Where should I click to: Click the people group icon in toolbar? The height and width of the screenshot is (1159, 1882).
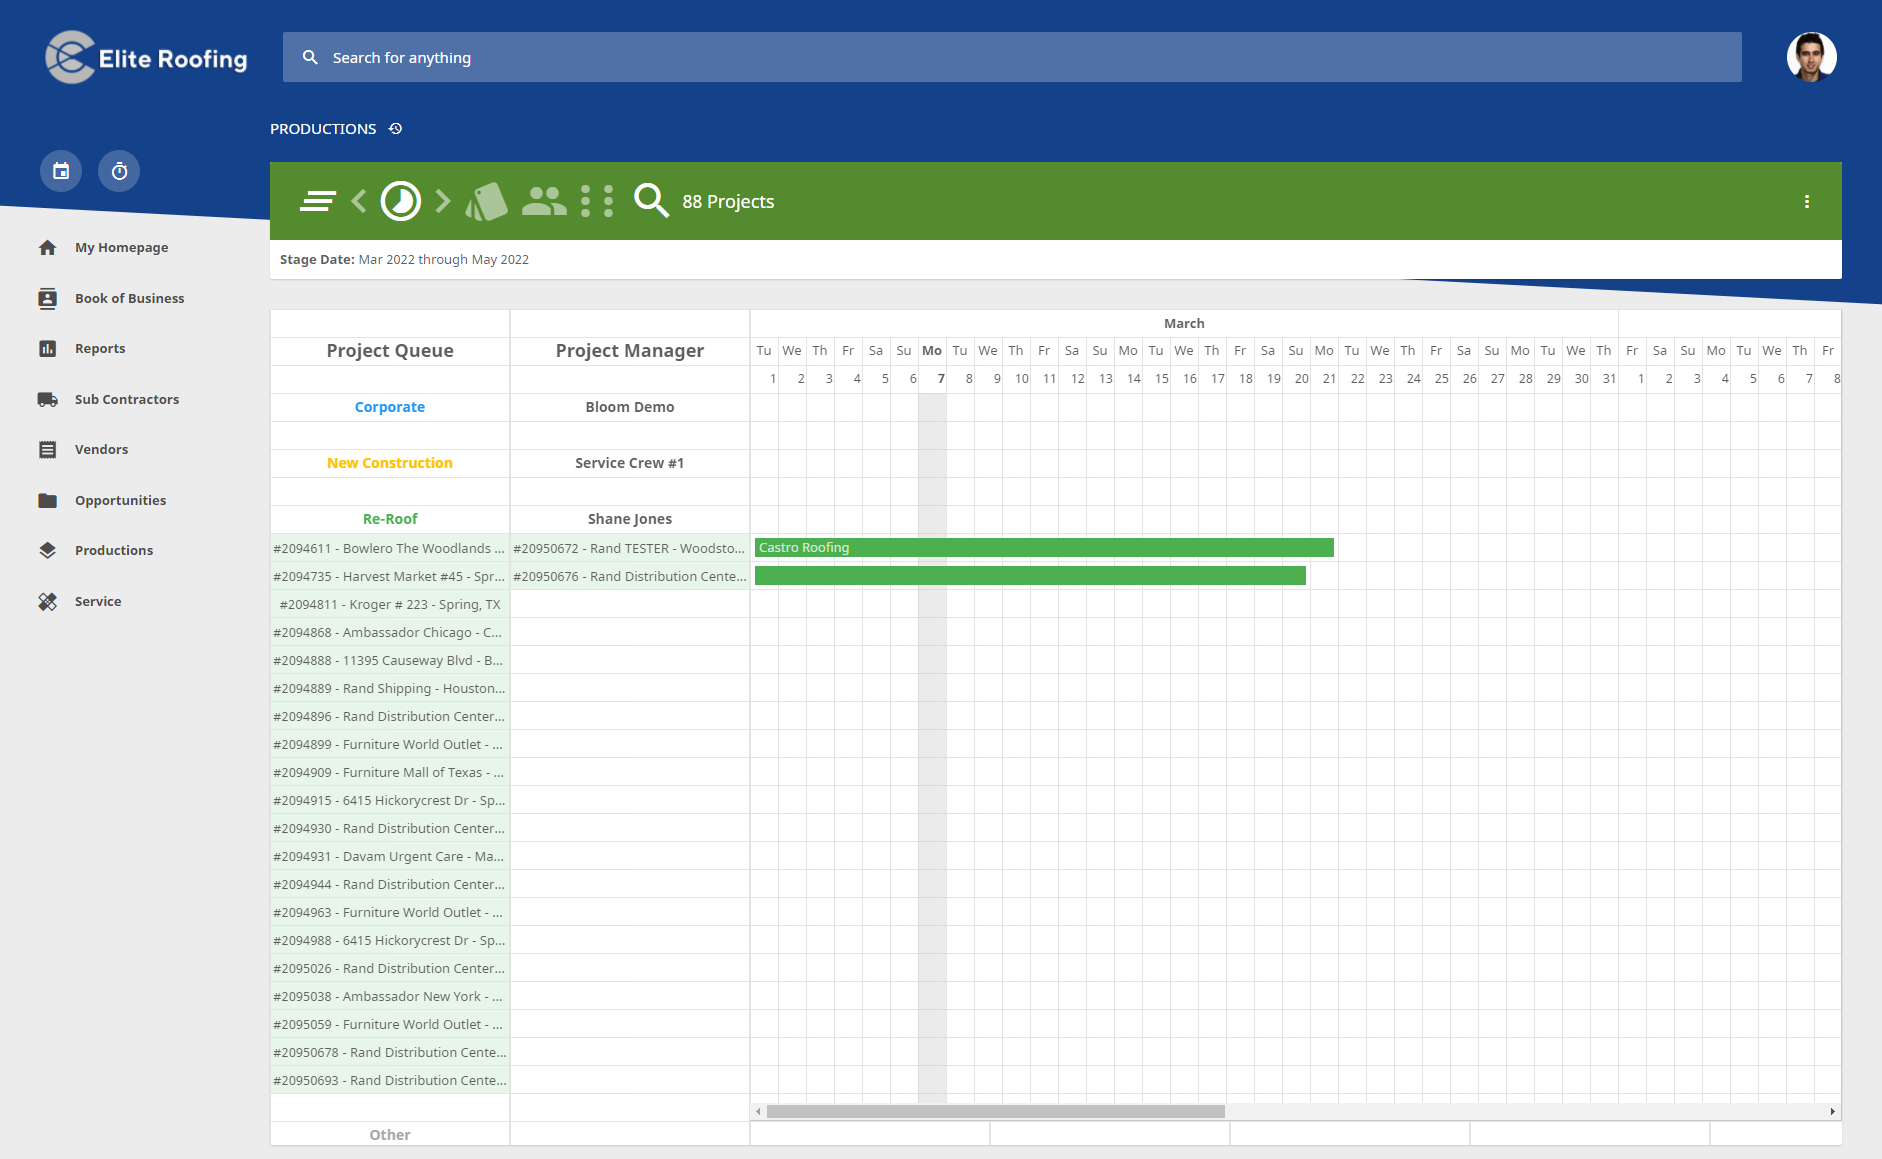[x=544, y=201]
